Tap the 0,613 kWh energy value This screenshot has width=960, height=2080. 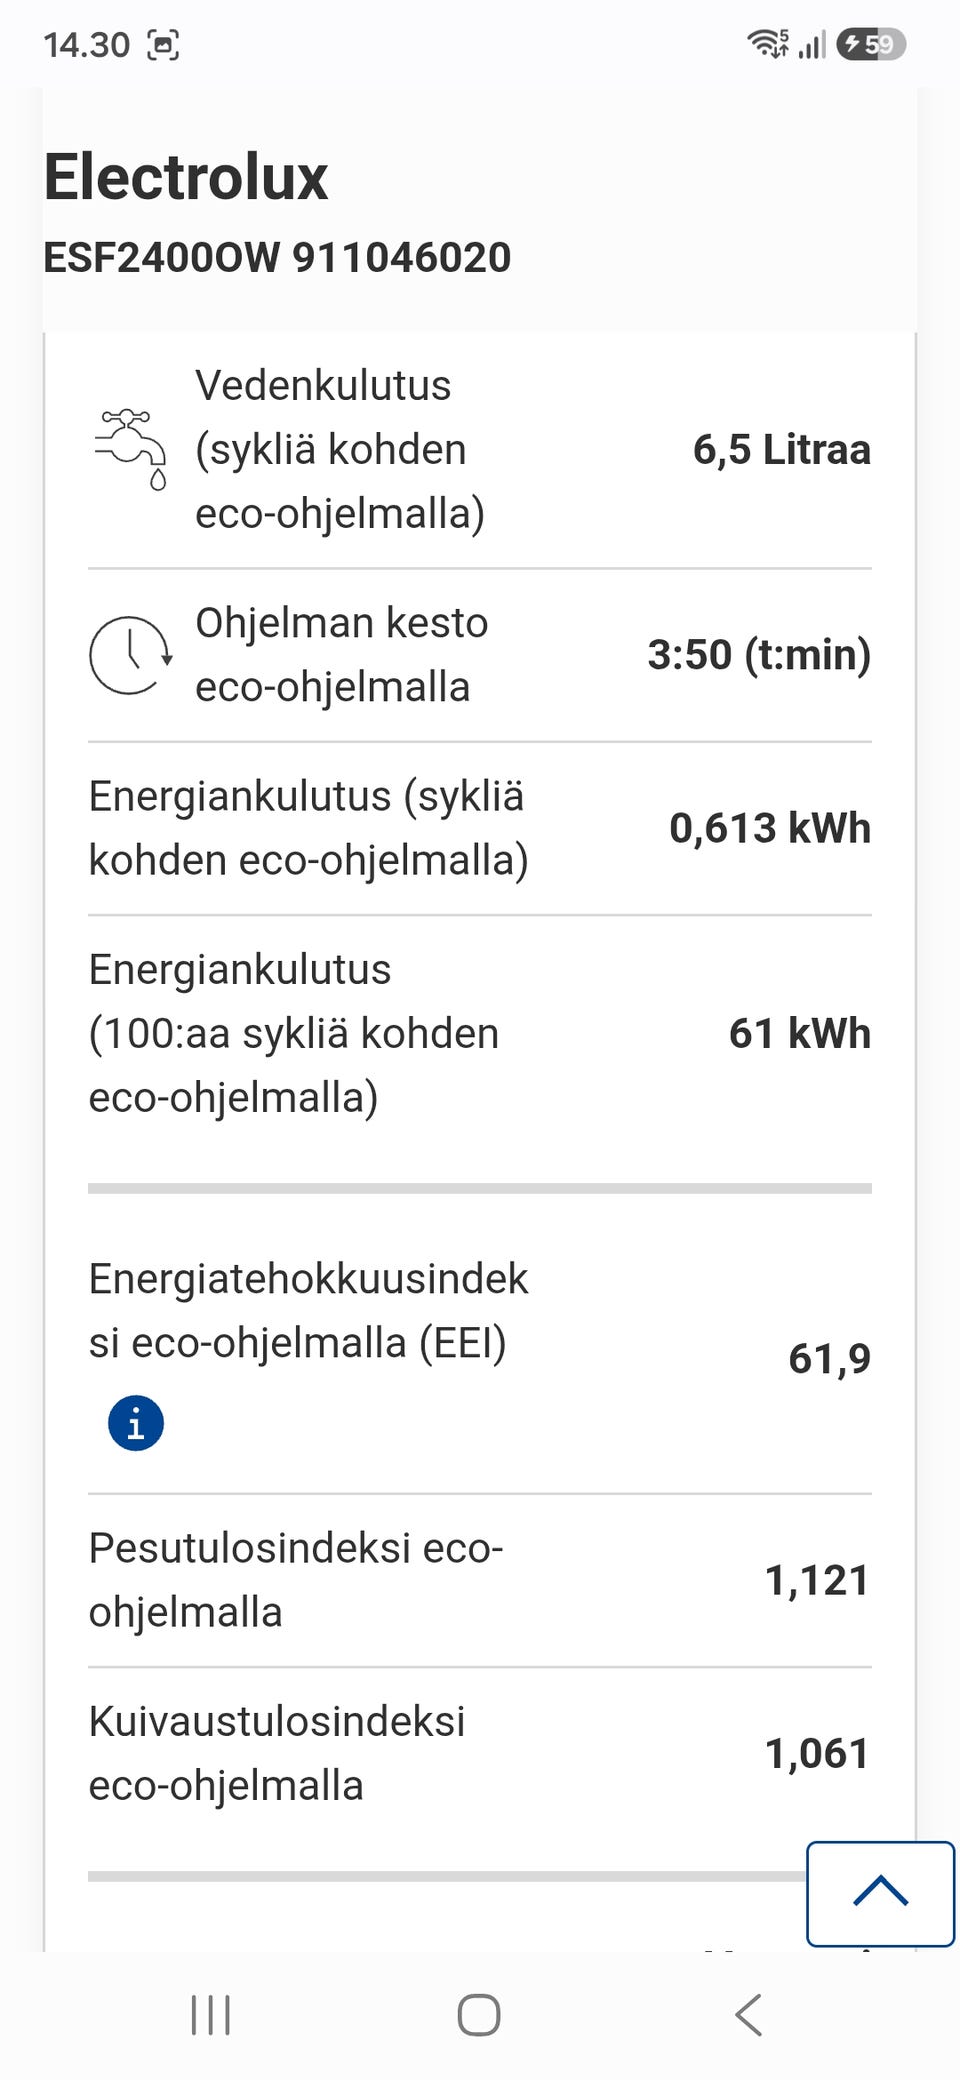pyautogui.click(x=770, y=828)
